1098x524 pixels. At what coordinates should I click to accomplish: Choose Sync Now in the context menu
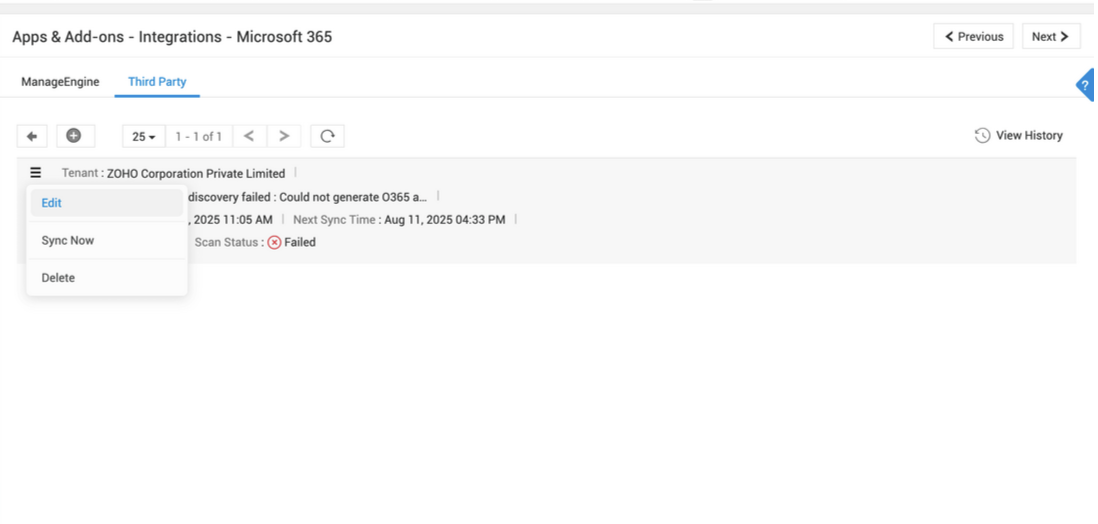(68, 241)
